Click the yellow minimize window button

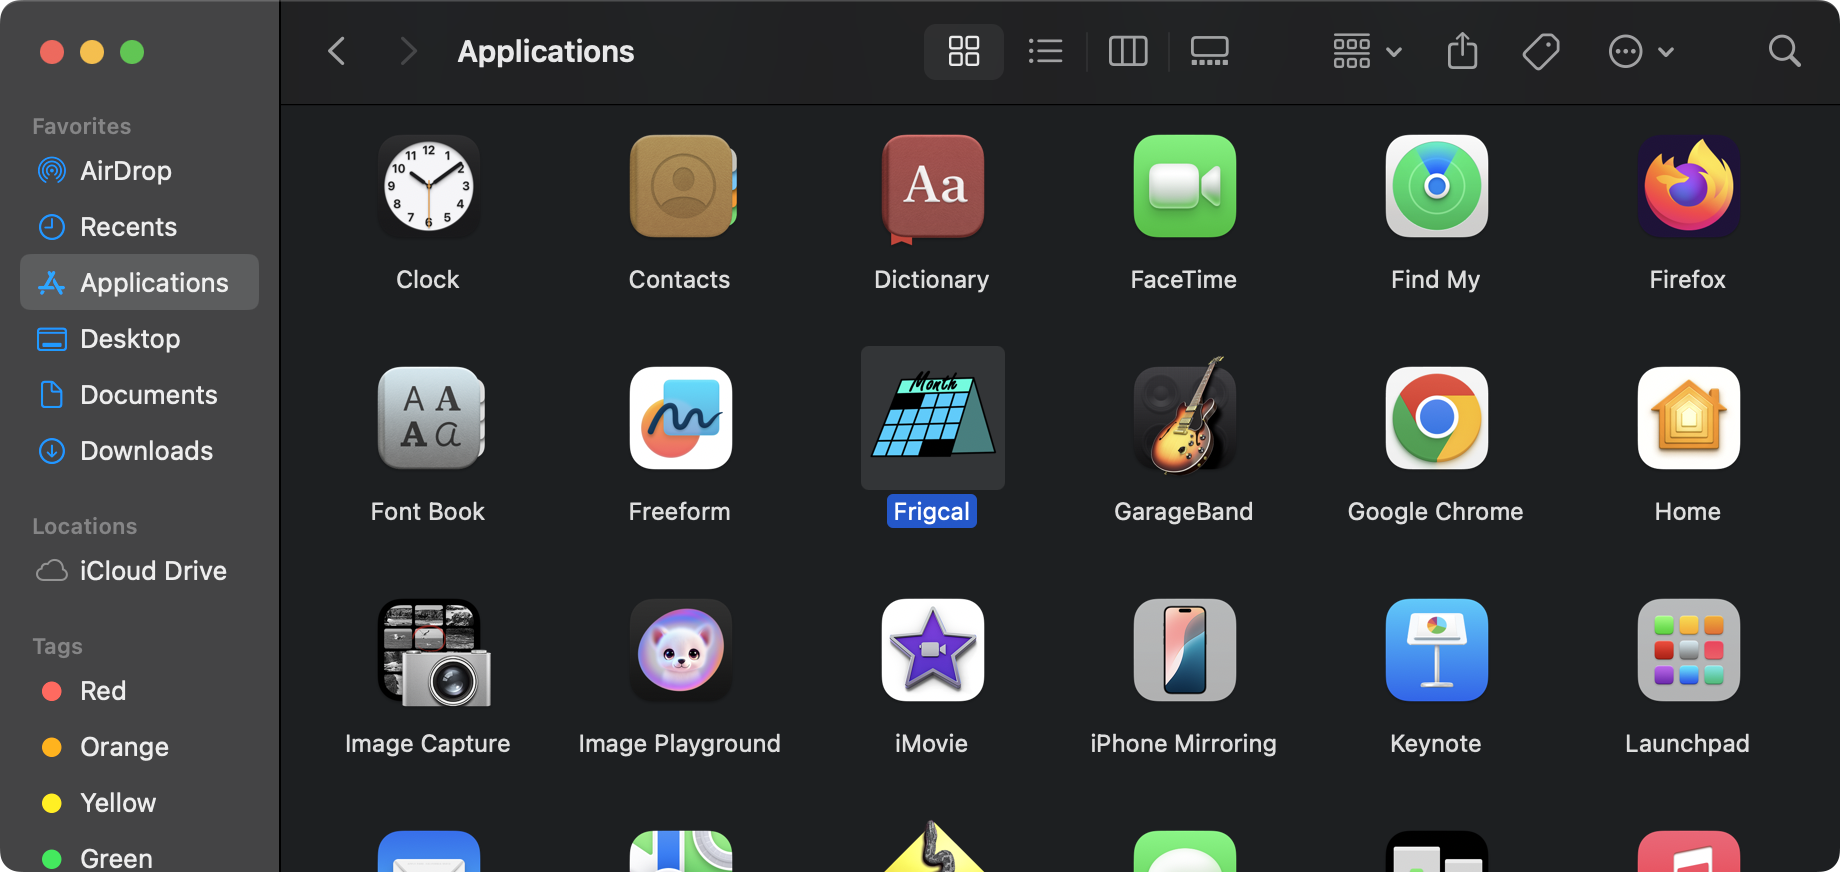92,52
